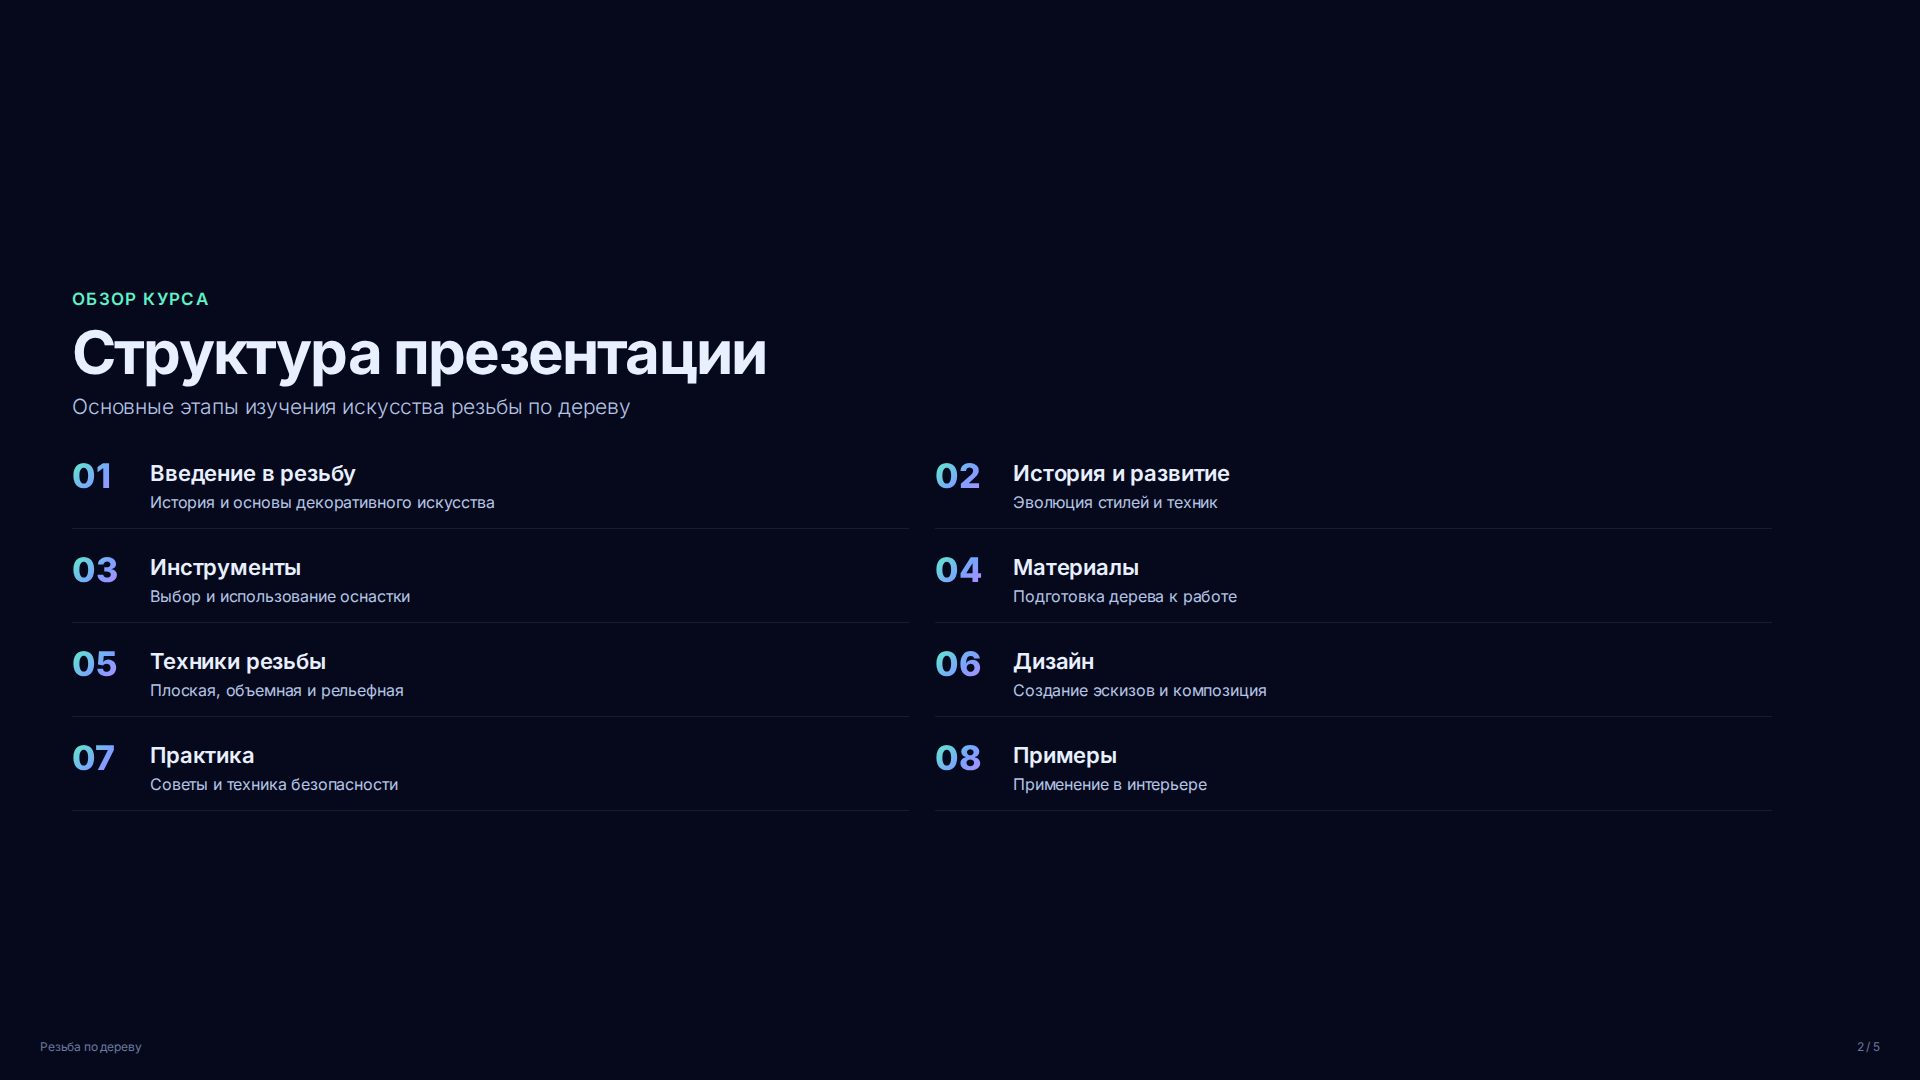The width and height of the screenshot is (1920, 1080).
Task: Select the 'Примеры' title
Action: [1065, 756]
